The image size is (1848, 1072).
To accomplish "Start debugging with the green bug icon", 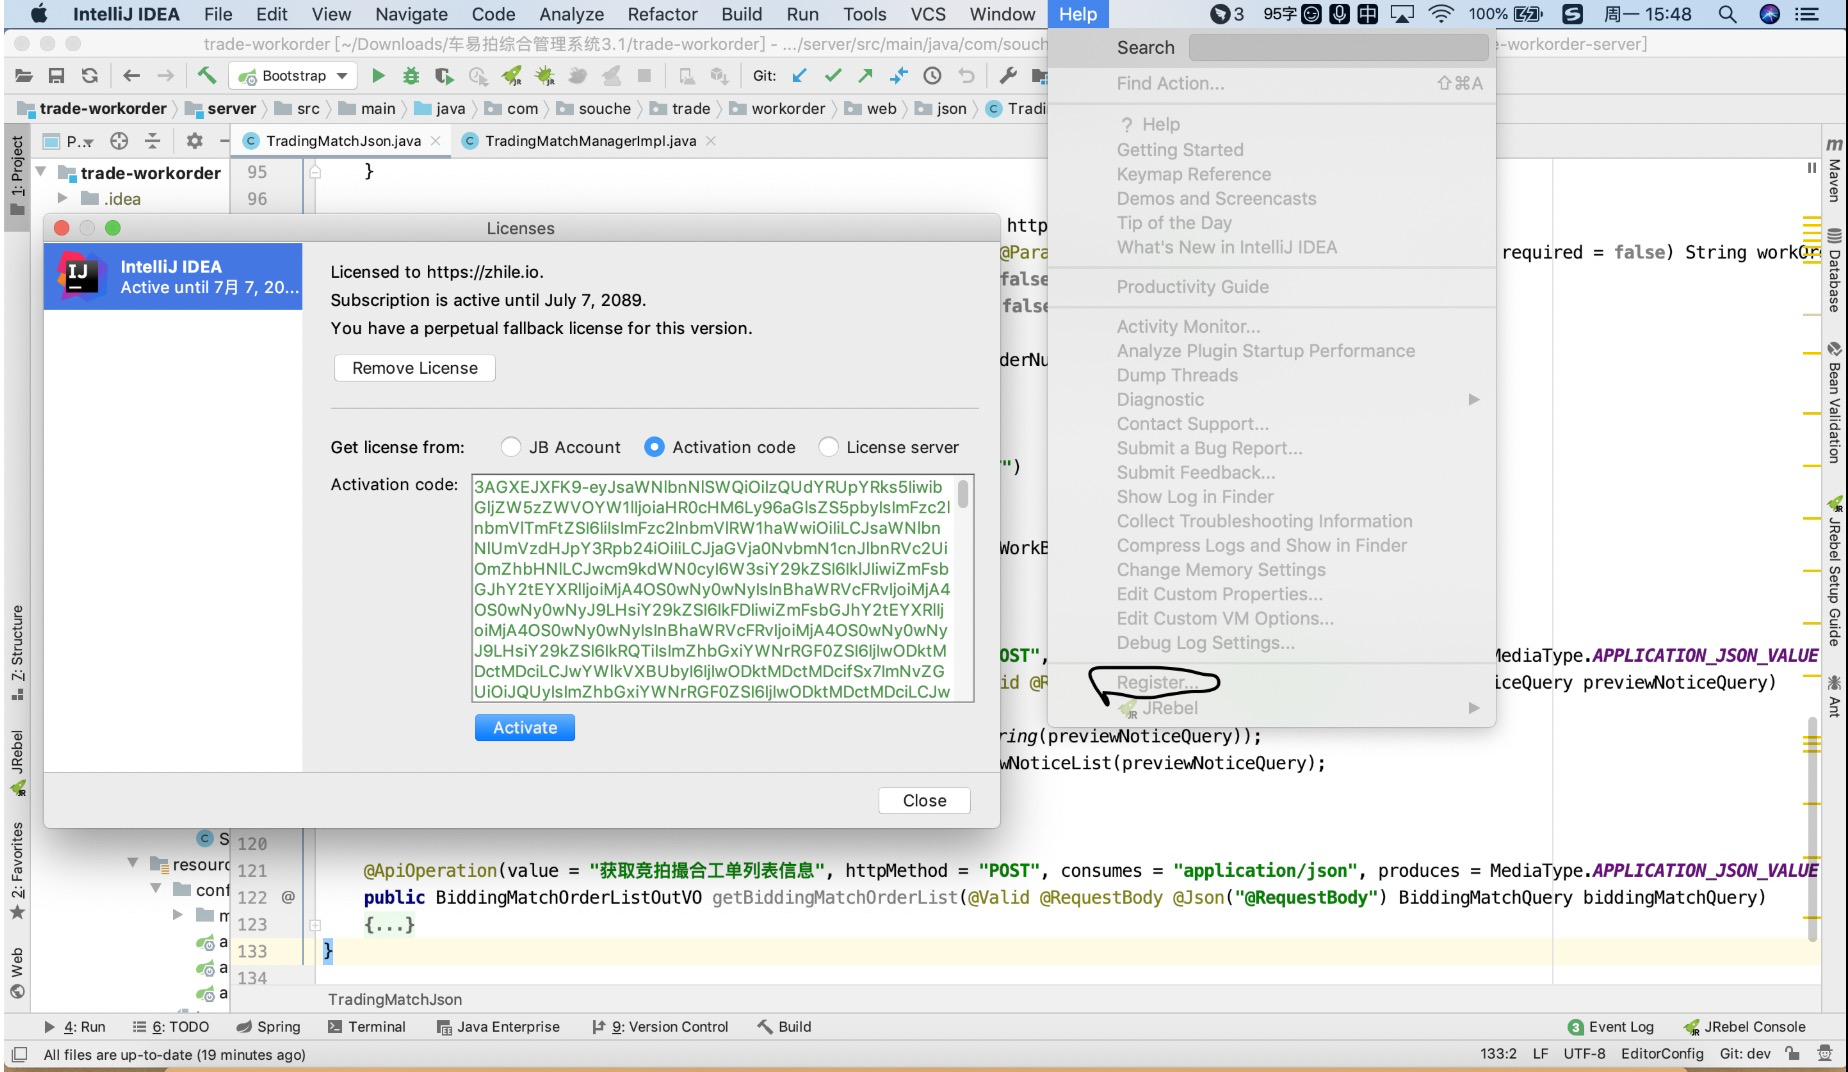I will [x=411, y=76].
